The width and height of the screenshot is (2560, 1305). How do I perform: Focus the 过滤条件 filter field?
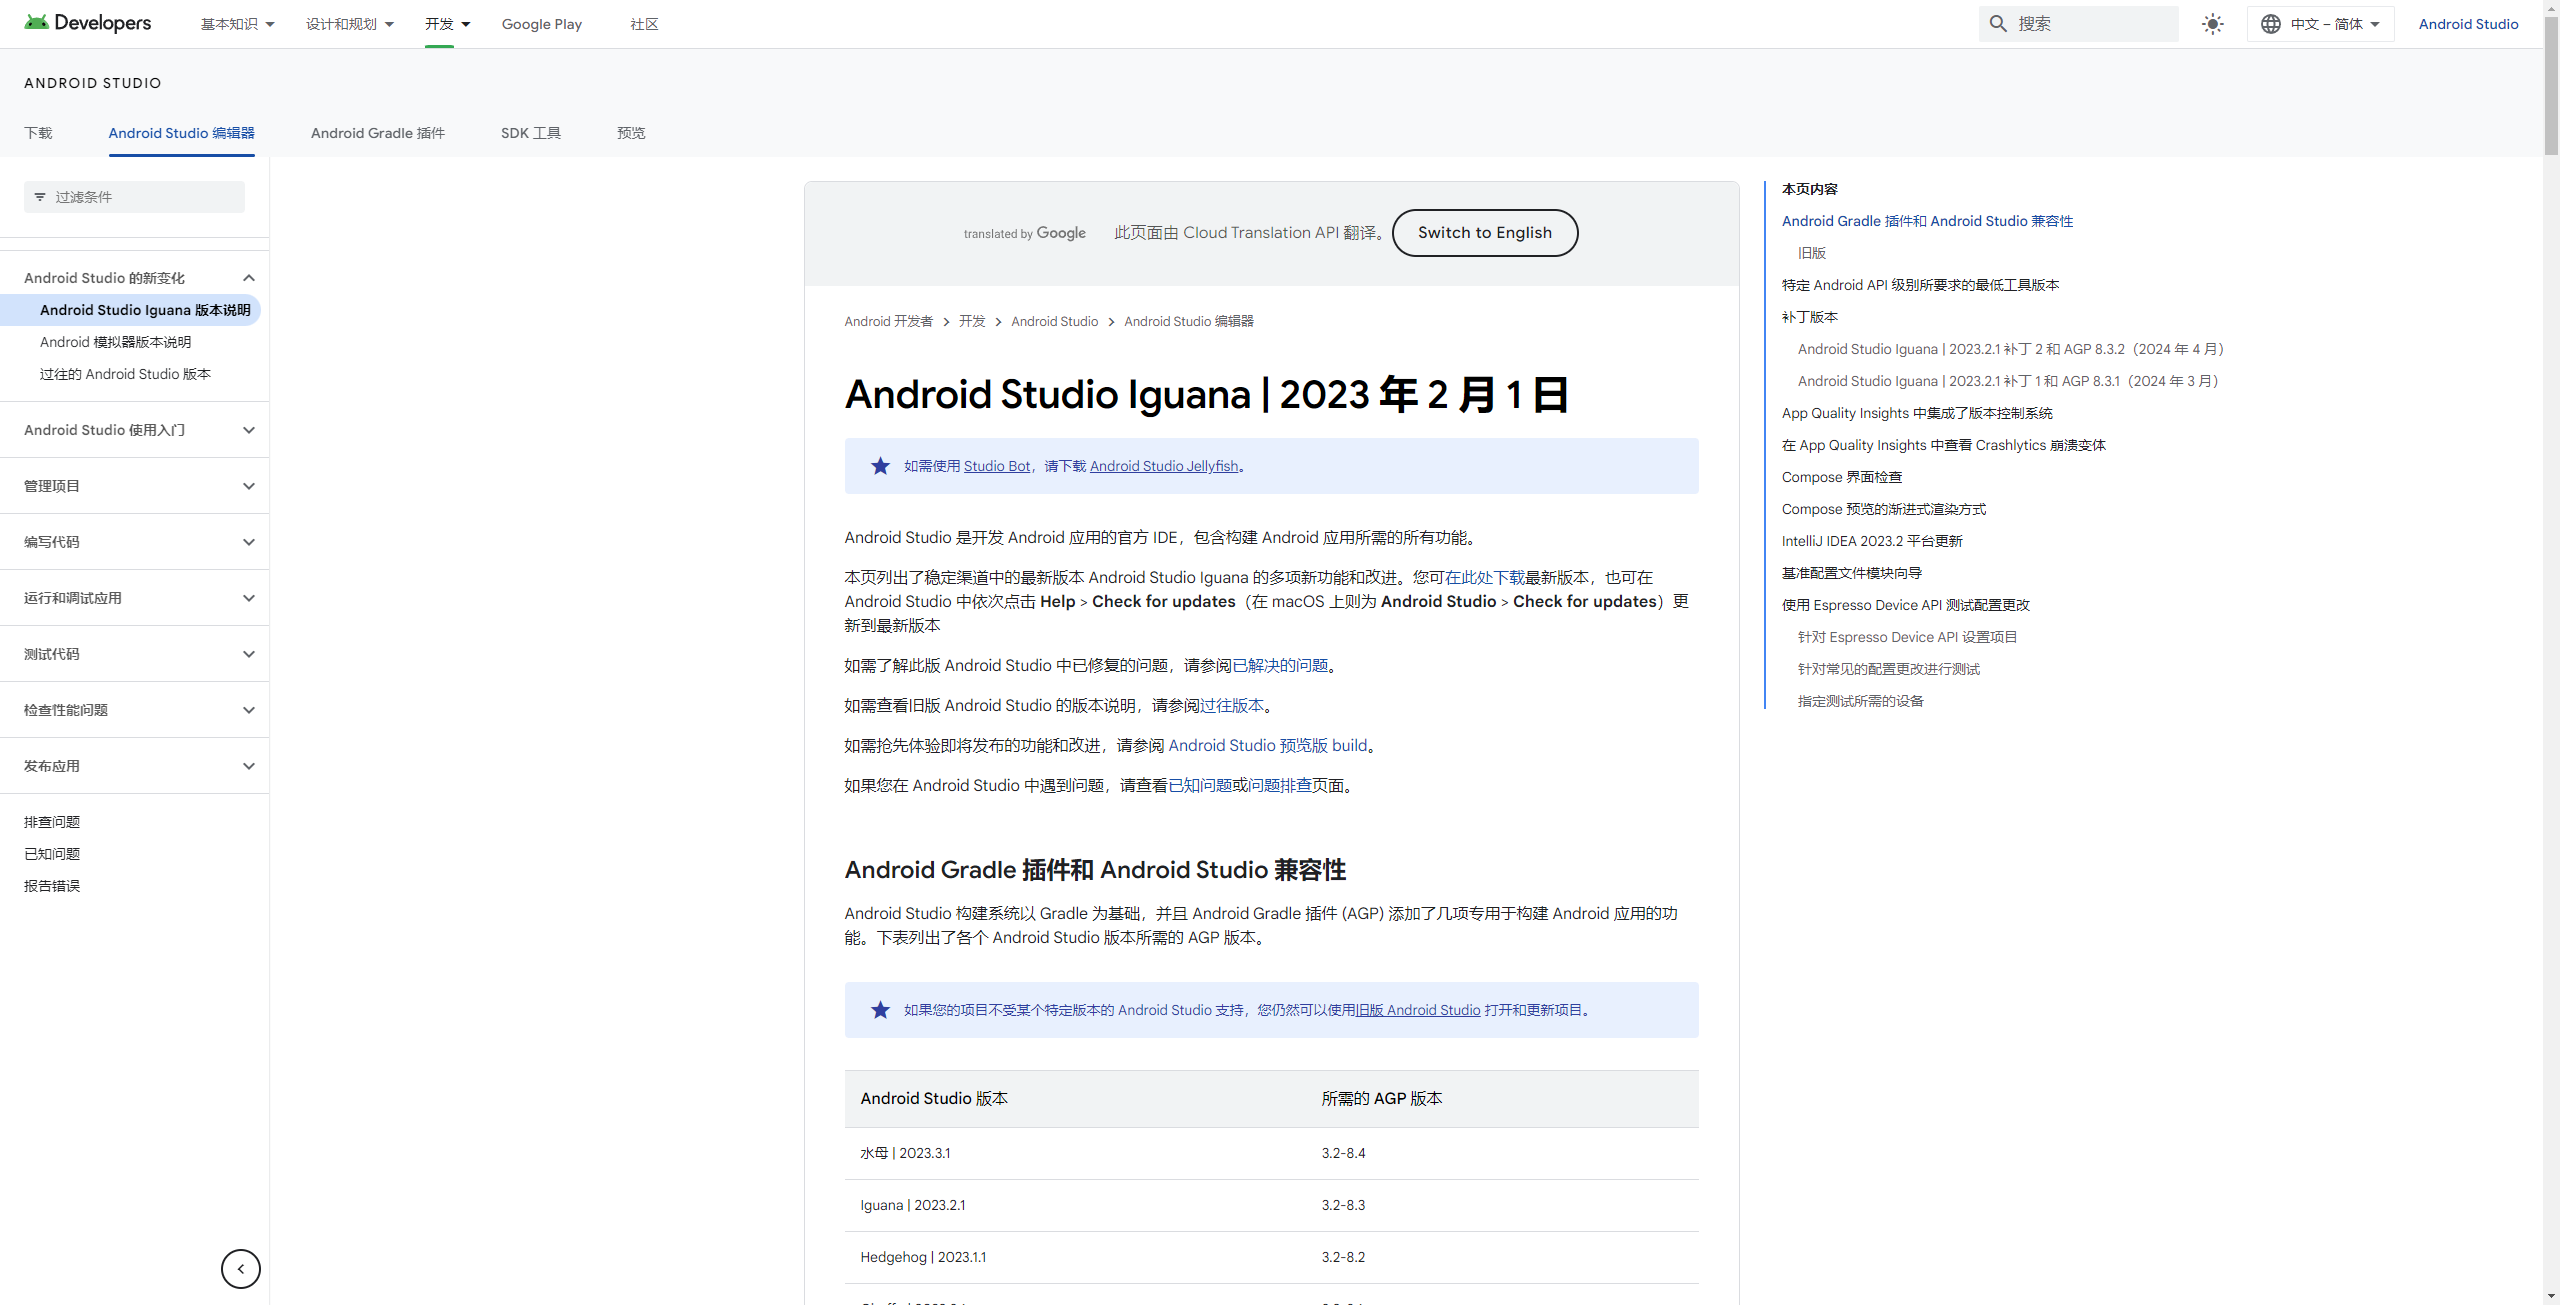tap(134, 197)
